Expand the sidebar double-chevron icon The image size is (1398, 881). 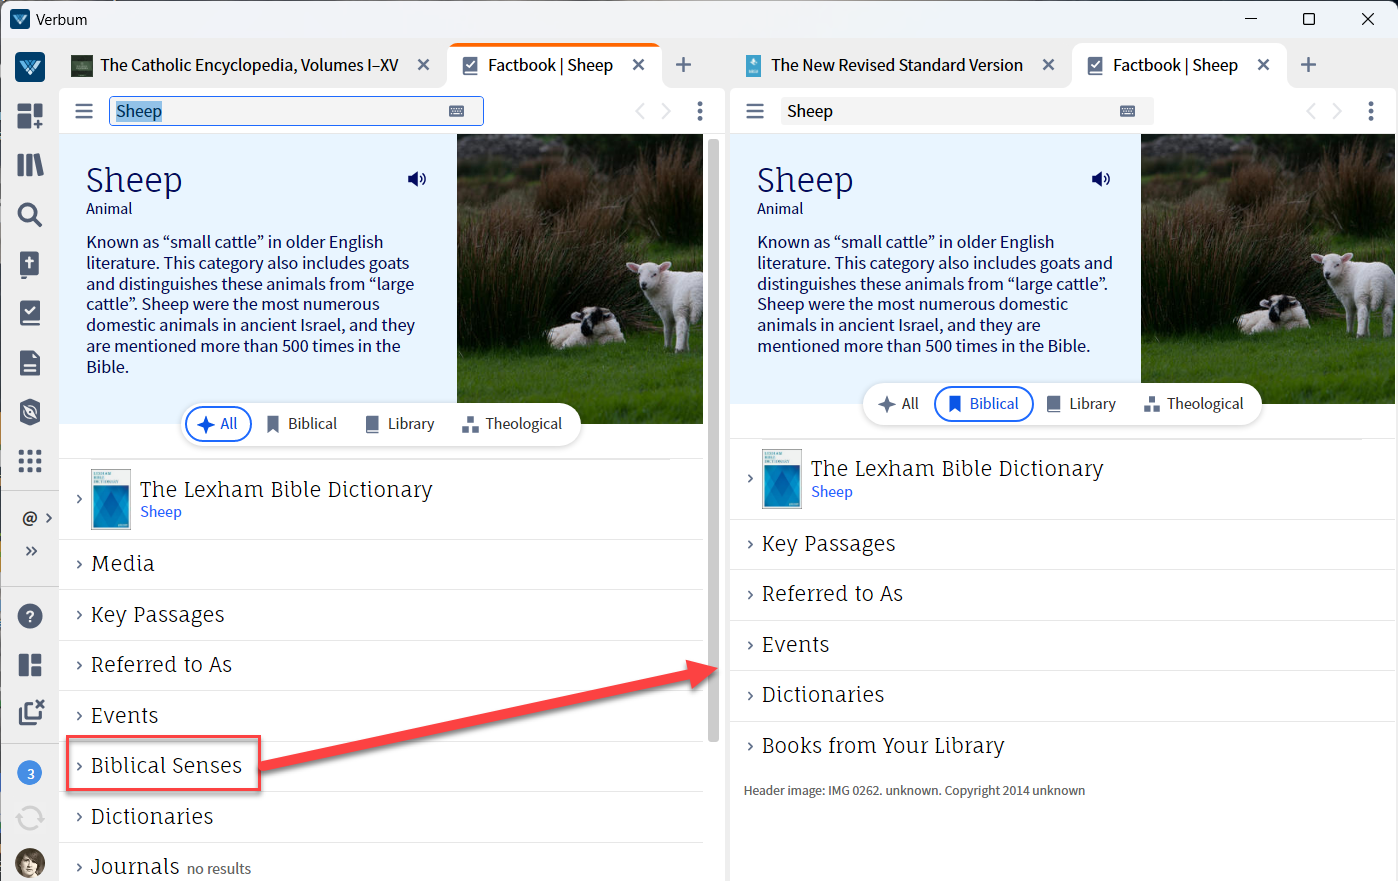point(31,551)
